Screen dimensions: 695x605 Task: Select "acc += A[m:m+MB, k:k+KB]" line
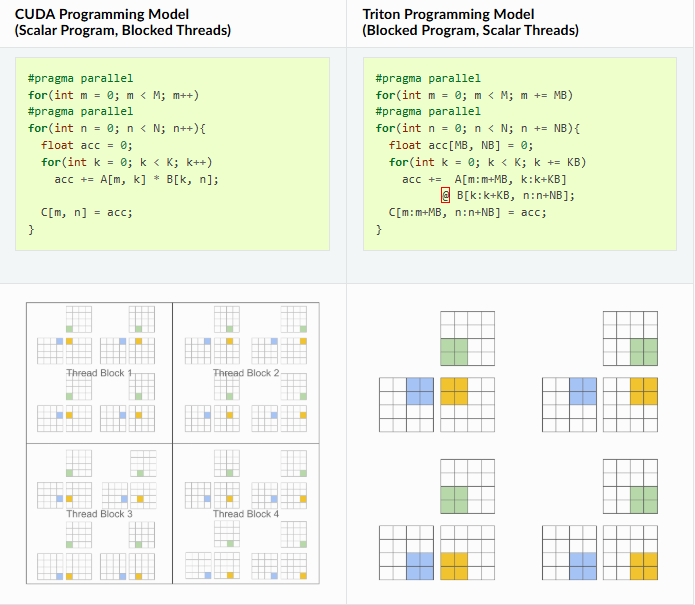[484, 180]
